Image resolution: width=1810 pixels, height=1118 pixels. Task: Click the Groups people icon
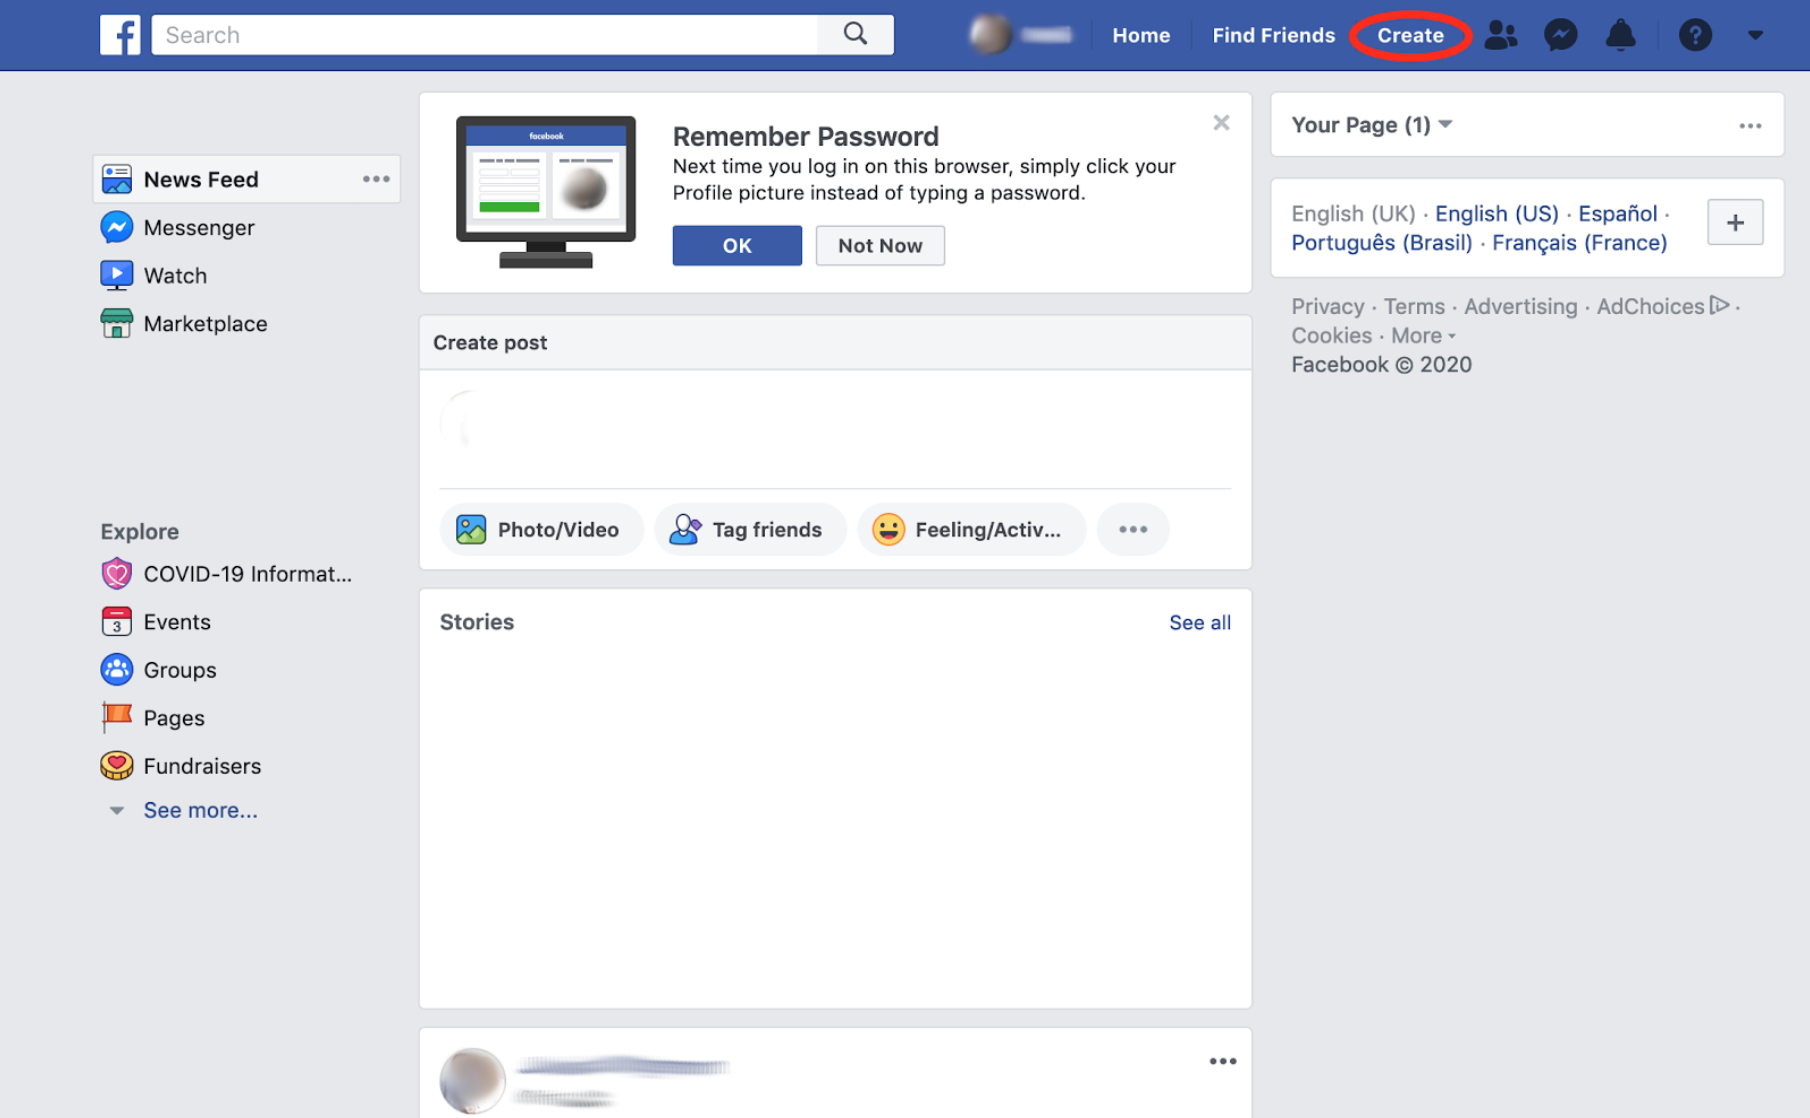(116, 669)
